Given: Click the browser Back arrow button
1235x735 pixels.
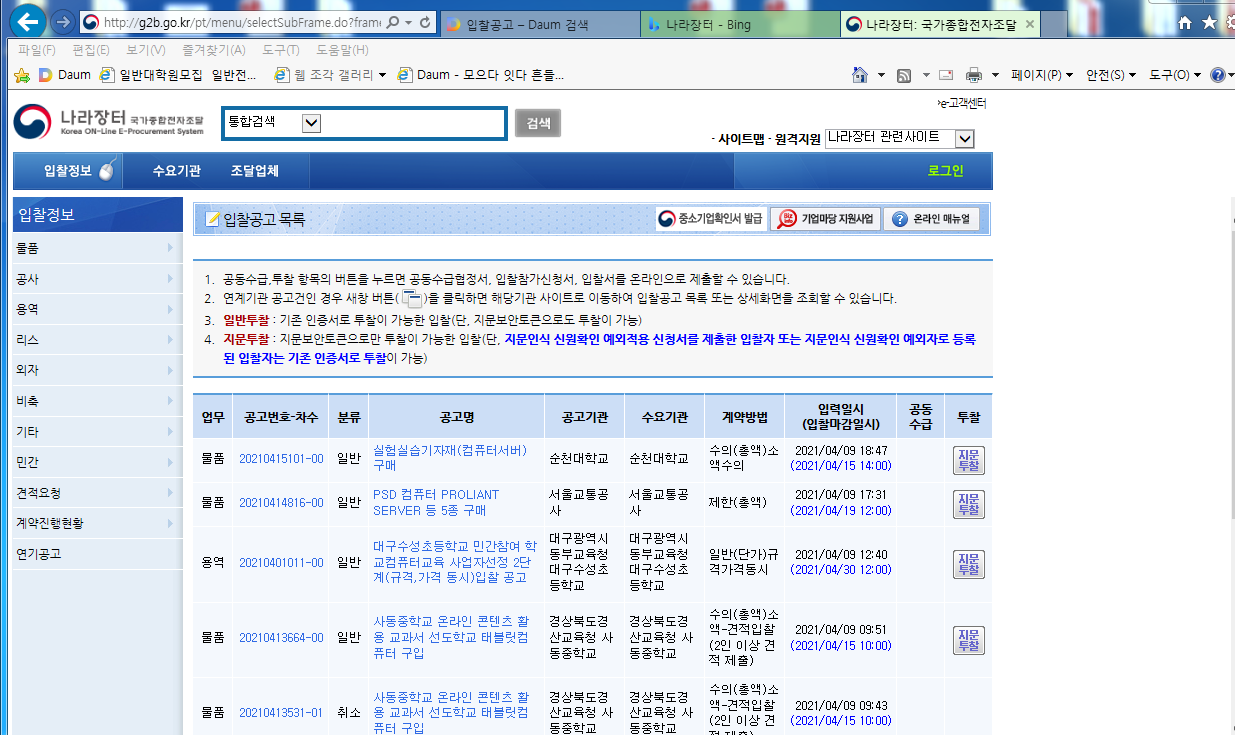Looking at the screenshot, I should 30,20.
